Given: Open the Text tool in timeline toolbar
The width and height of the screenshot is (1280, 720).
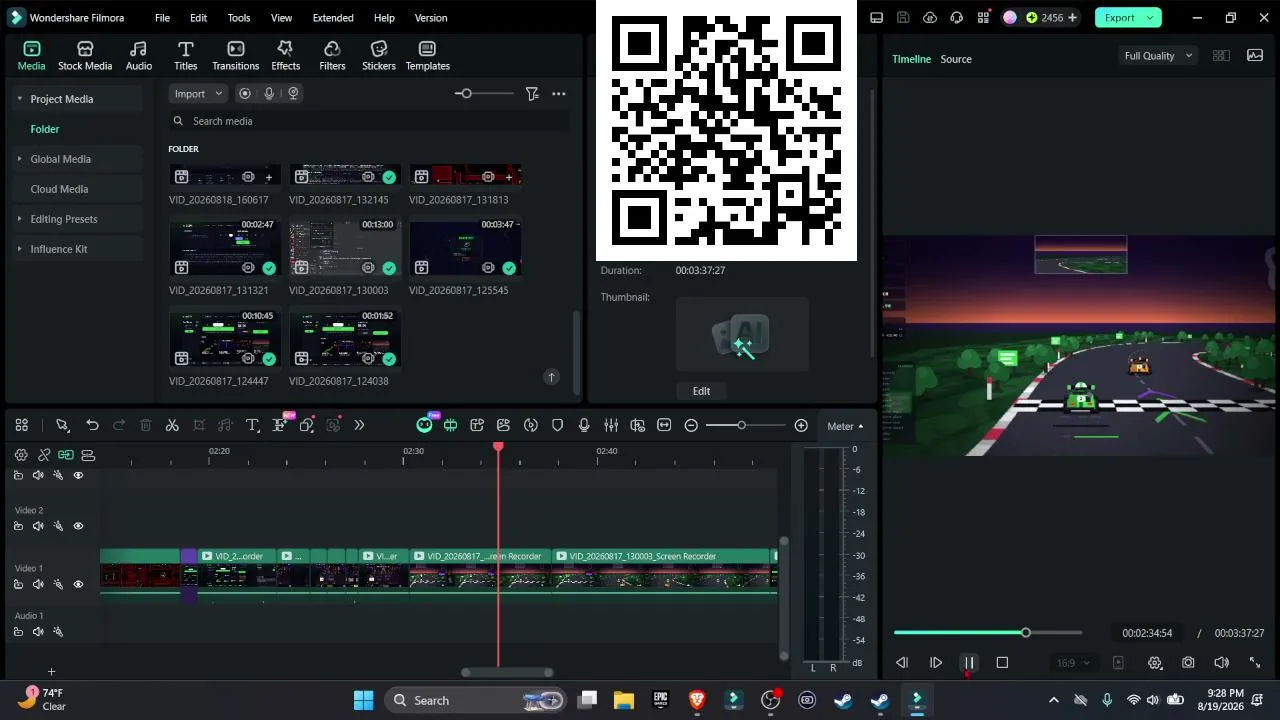Looking at the screenshot, I should (x=252, y=425).
